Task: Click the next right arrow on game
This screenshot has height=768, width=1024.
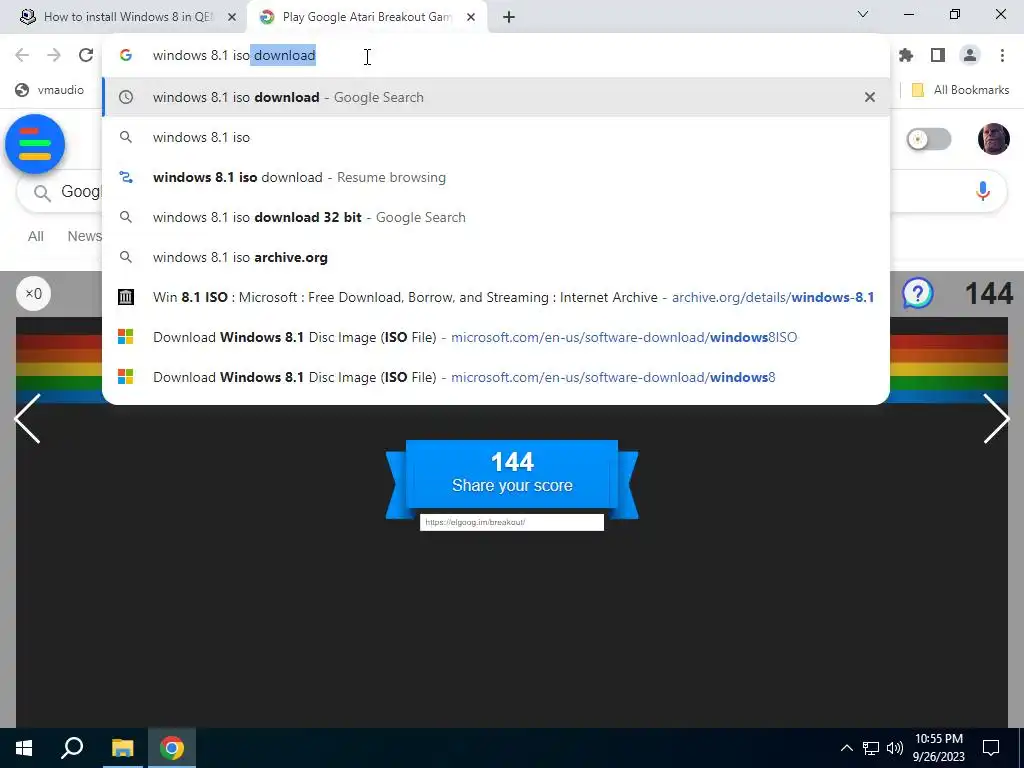Action: tap(997, 419)
